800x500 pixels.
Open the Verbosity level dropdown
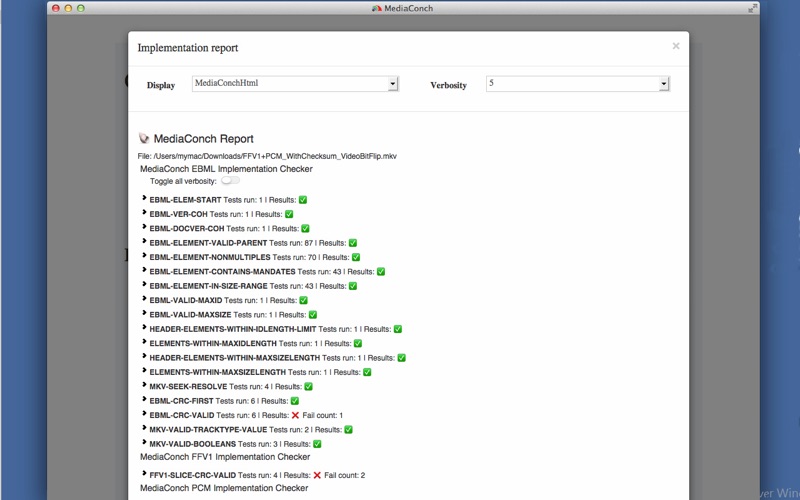578,84
